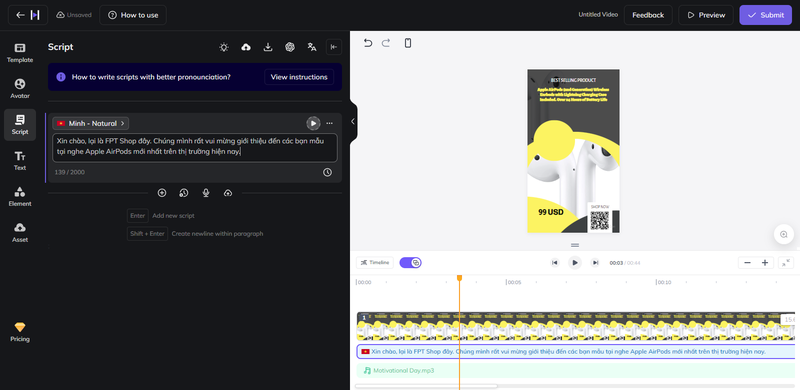Open the How to use guide

click(x=133, y=15)
